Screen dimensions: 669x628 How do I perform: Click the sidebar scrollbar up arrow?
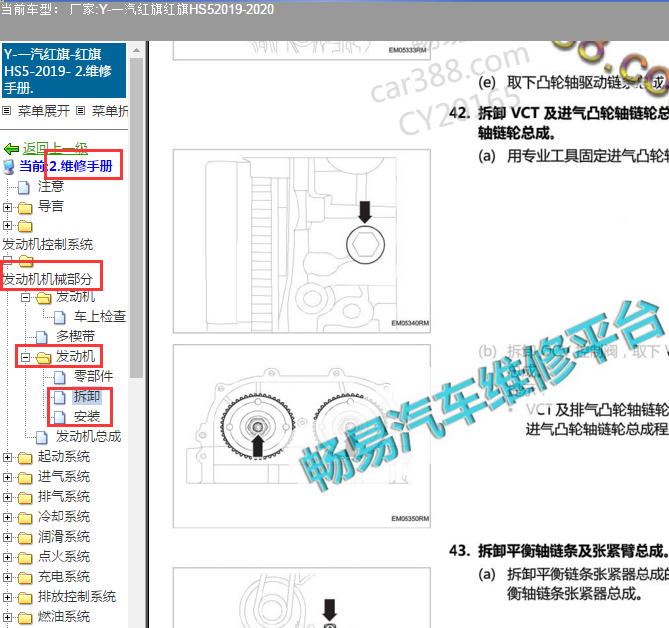click(137, 50)
